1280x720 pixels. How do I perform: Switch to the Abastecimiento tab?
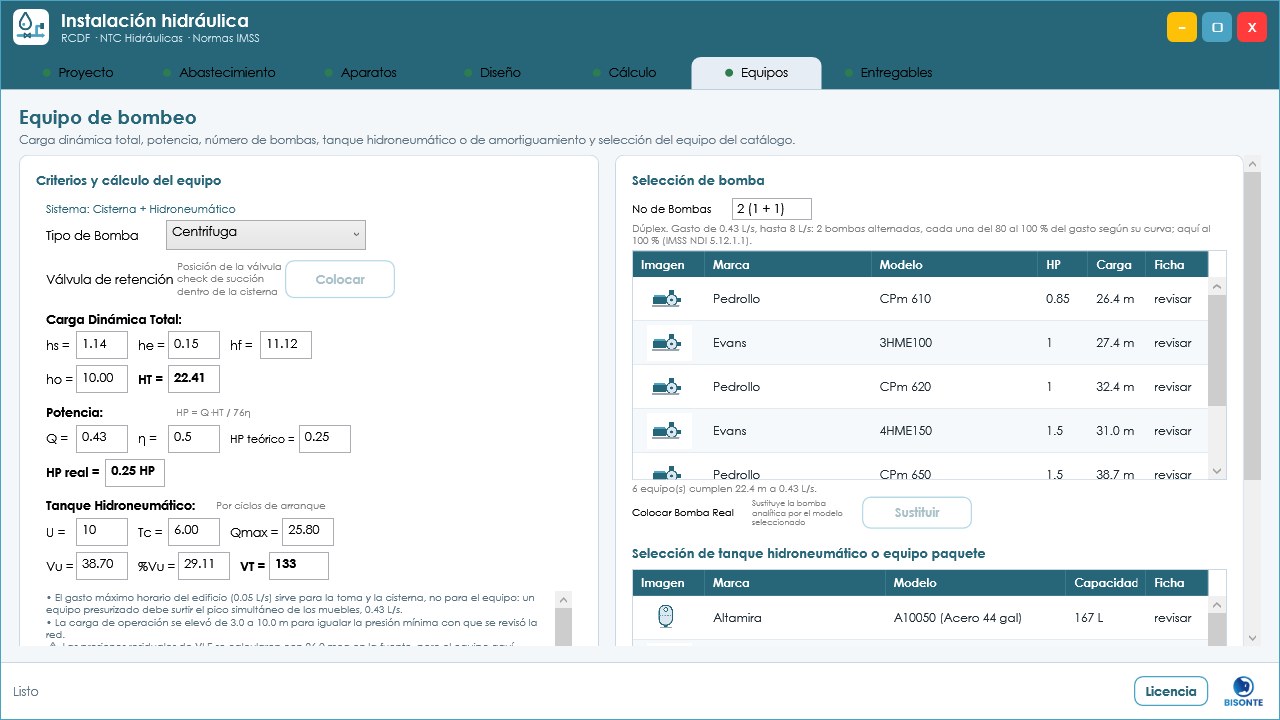click(220, 73)
